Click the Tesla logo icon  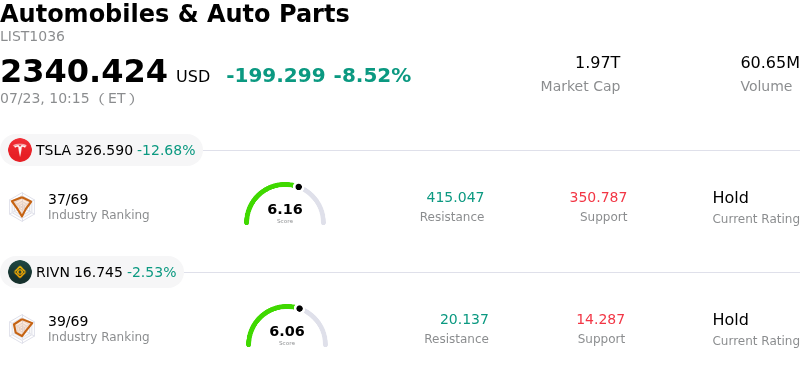(x=20, y=150)
